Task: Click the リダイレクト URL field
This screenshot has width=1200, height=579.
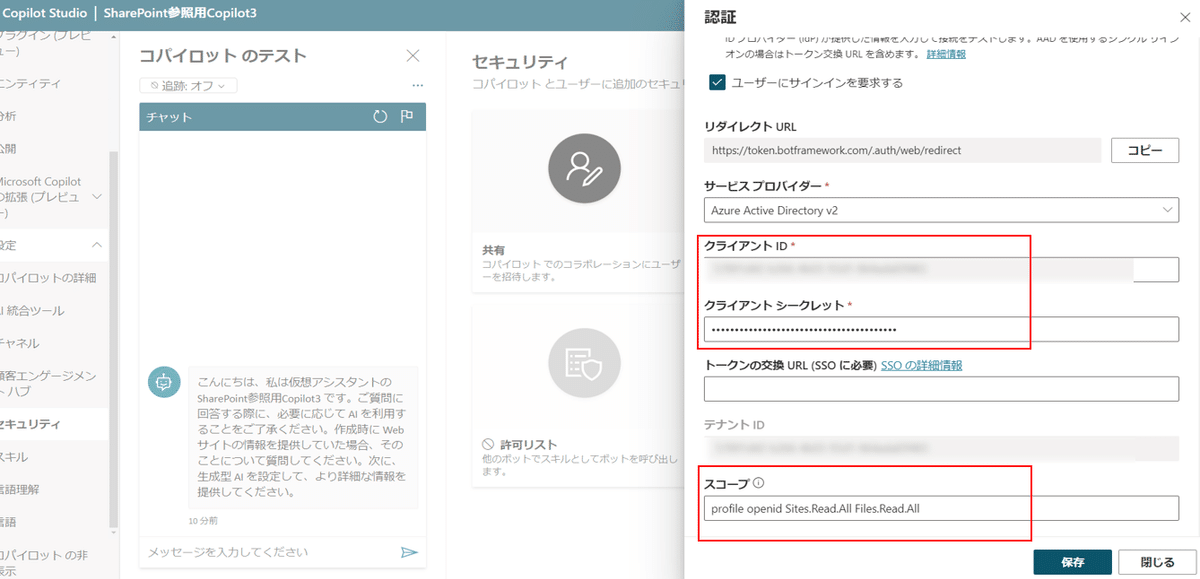Action: (x=903, y=150)
